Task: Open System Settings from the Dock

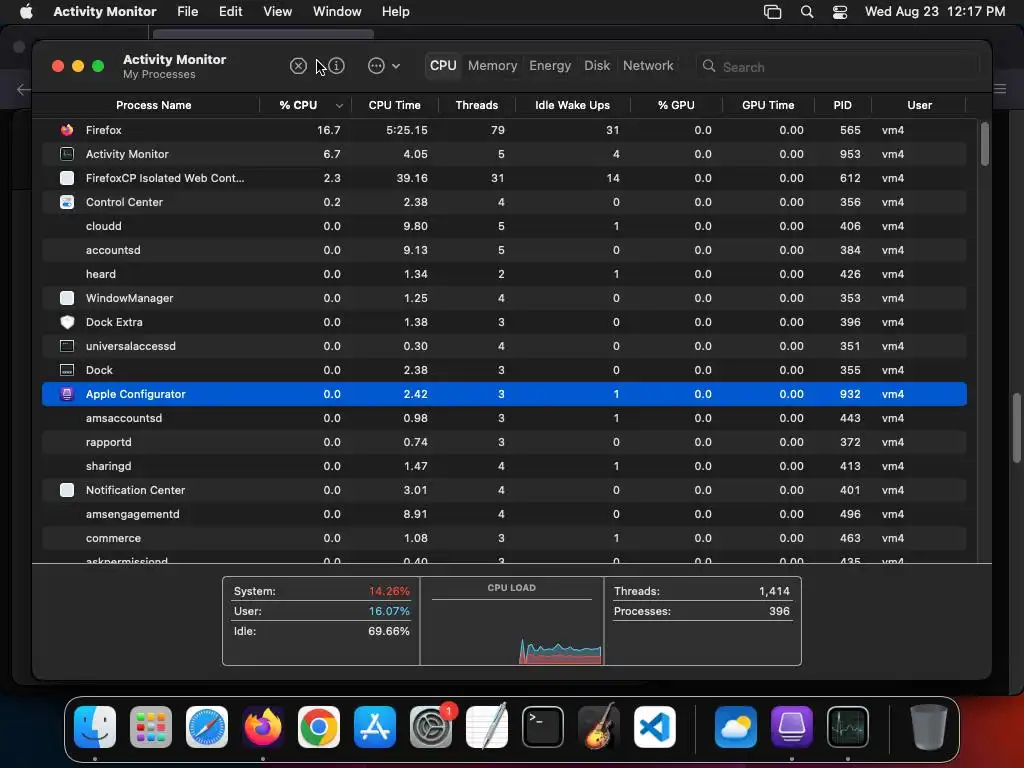Action: pyautogui.click(x=431, y=727)
